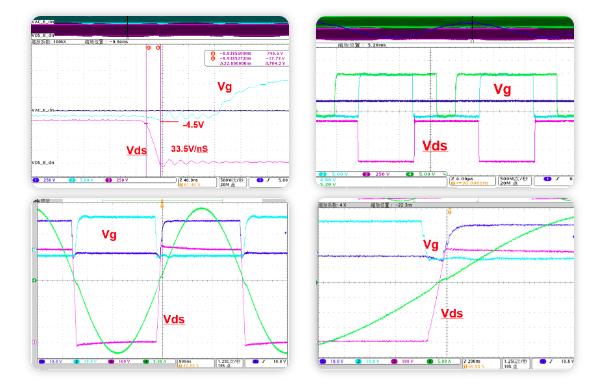The width and height of the screenshot is (602, 386).
Task: Click the Vg label in bottom-right scope
Action: (431, 245)
